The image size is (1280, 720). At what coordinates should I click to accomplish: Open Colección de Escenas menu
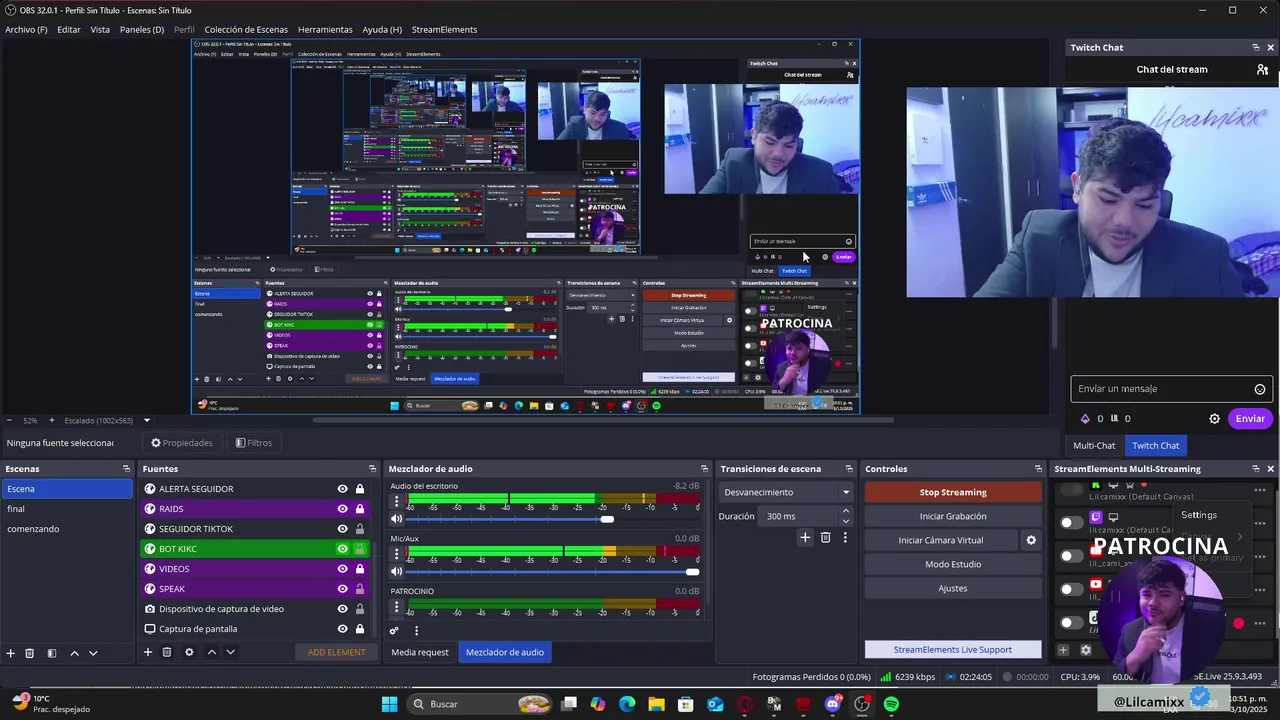pyautogui.click(x=246, y=30)
